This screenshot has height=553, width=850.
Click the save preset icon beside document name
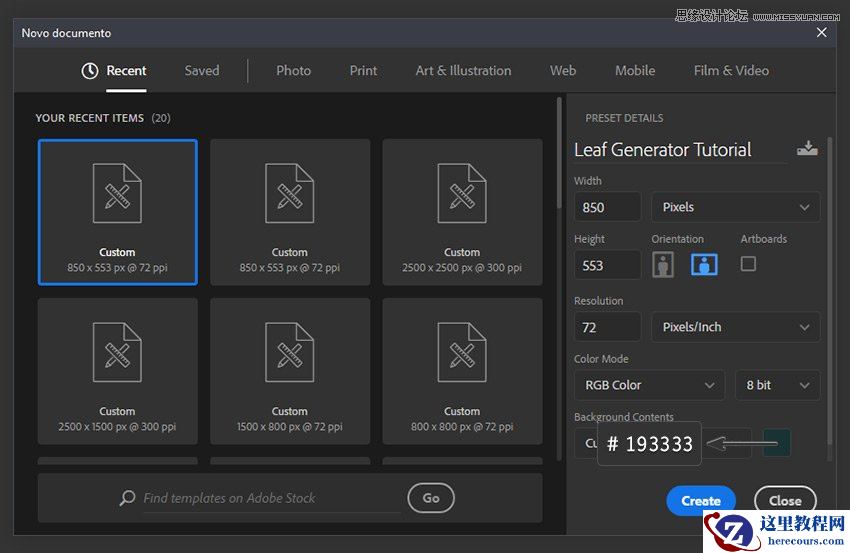807,149
